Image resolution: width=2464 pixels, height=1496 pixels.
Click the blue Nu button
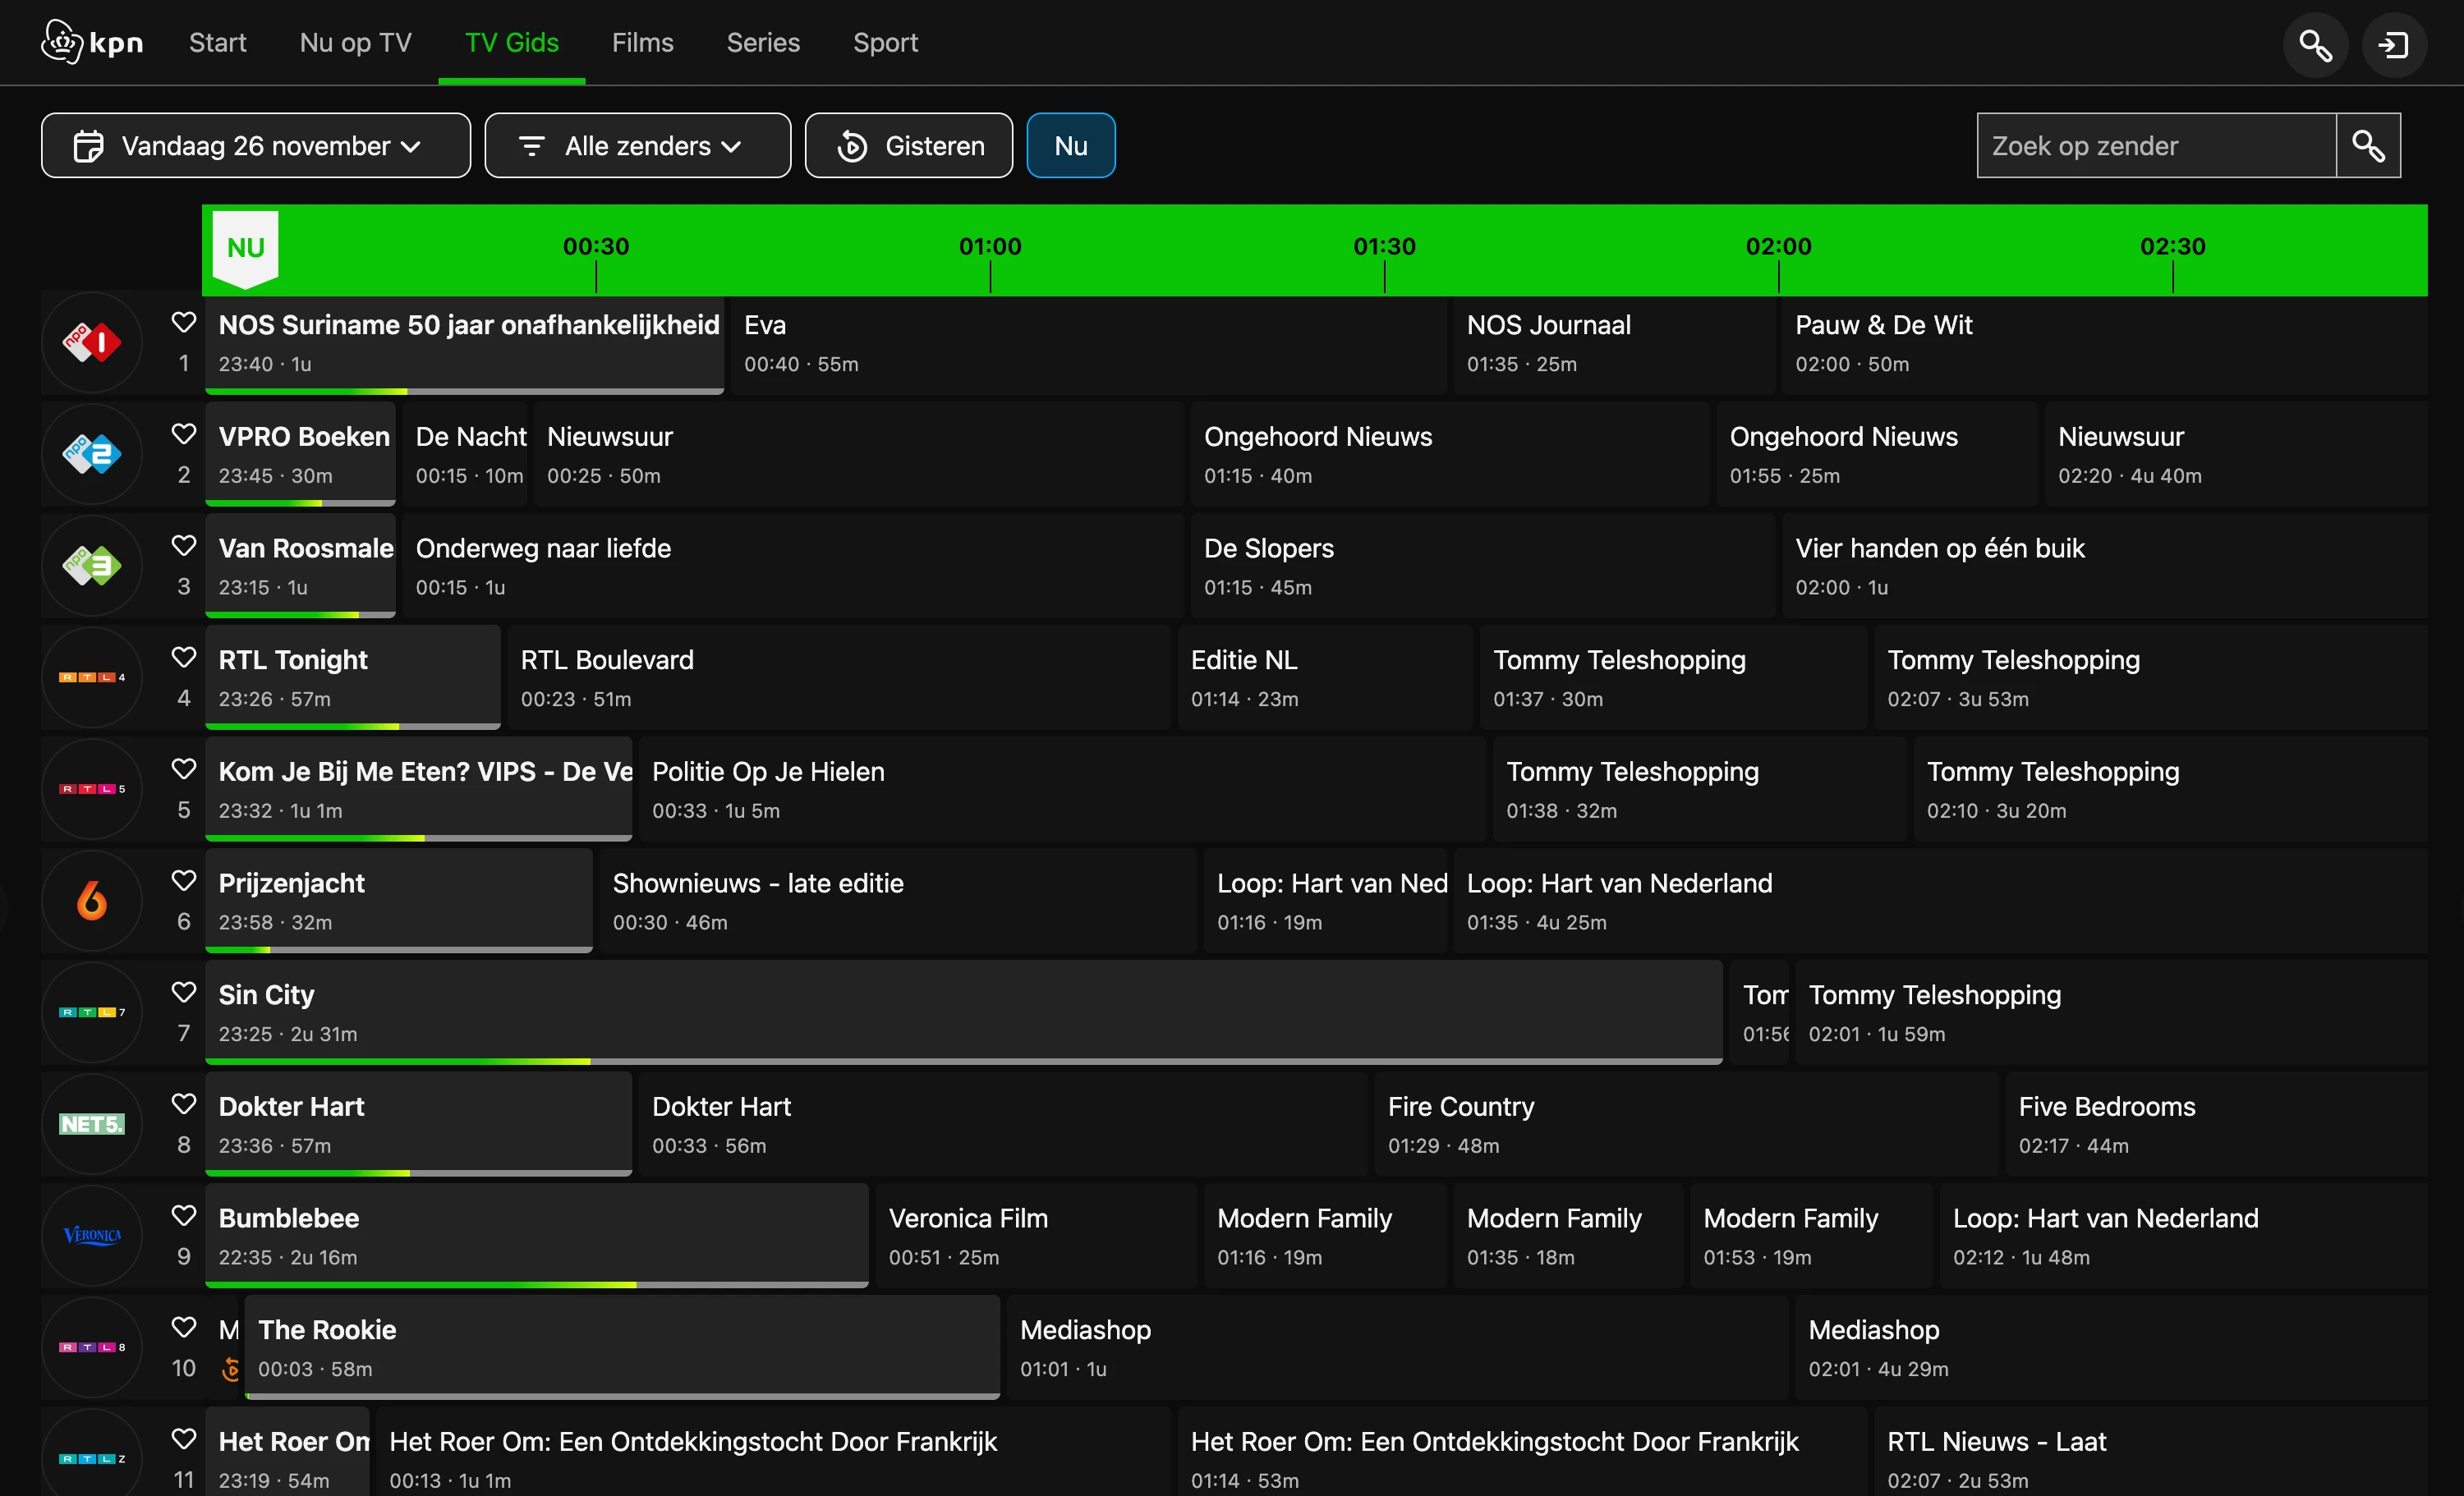tap(1070, 146)
